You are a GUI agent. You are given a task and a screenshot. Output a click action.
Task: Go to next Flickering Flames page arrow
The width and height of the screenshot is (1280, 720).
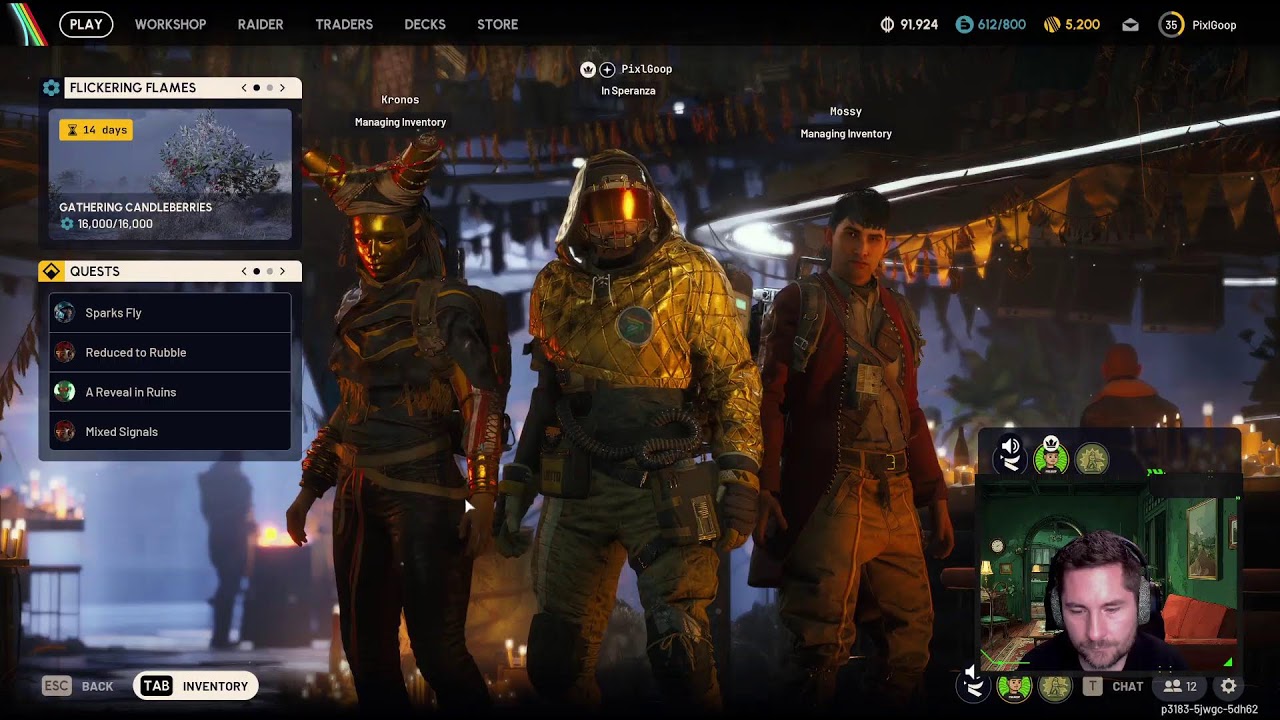tap(283, 88)
